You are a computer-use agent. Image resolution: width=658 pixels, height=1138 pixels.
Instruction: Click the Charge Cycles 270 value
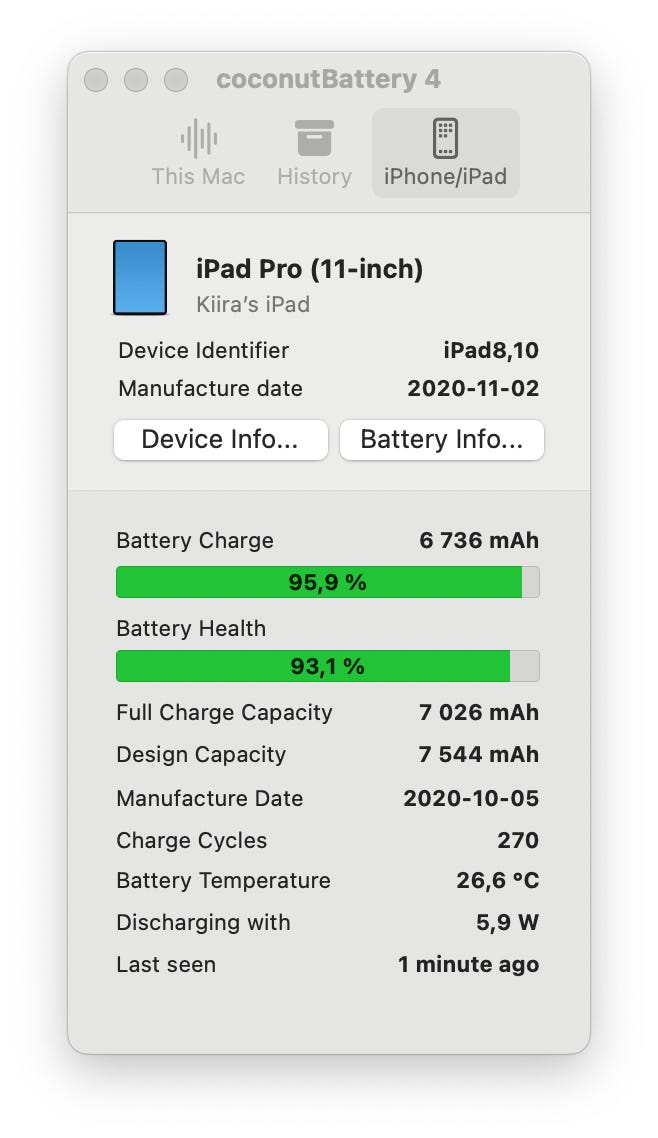(x=518, y=840)
